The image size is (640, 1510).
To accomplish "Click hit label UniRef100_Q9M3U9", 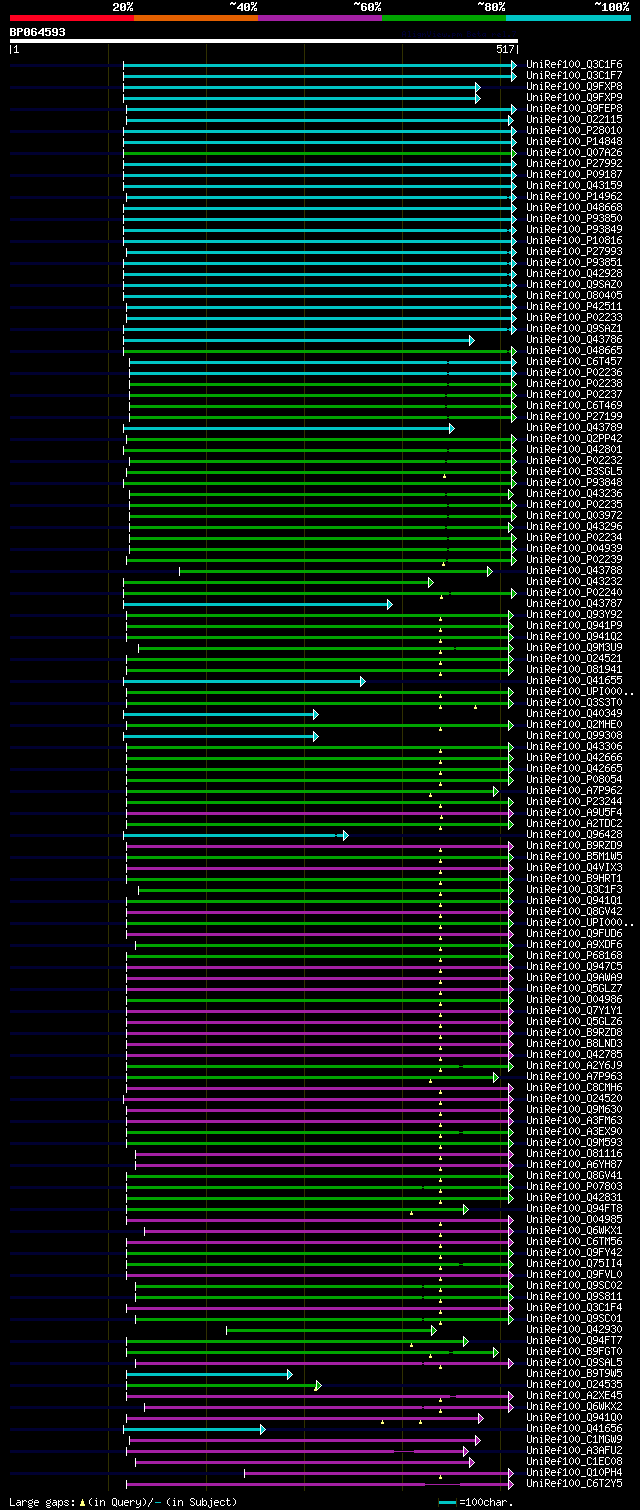I will [x=574, y=648].
